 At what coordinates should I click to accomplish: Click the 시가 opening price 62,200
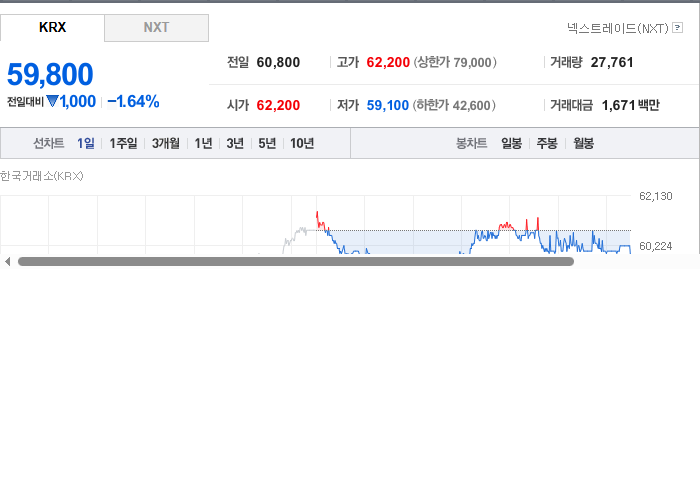tap(278, 105)
